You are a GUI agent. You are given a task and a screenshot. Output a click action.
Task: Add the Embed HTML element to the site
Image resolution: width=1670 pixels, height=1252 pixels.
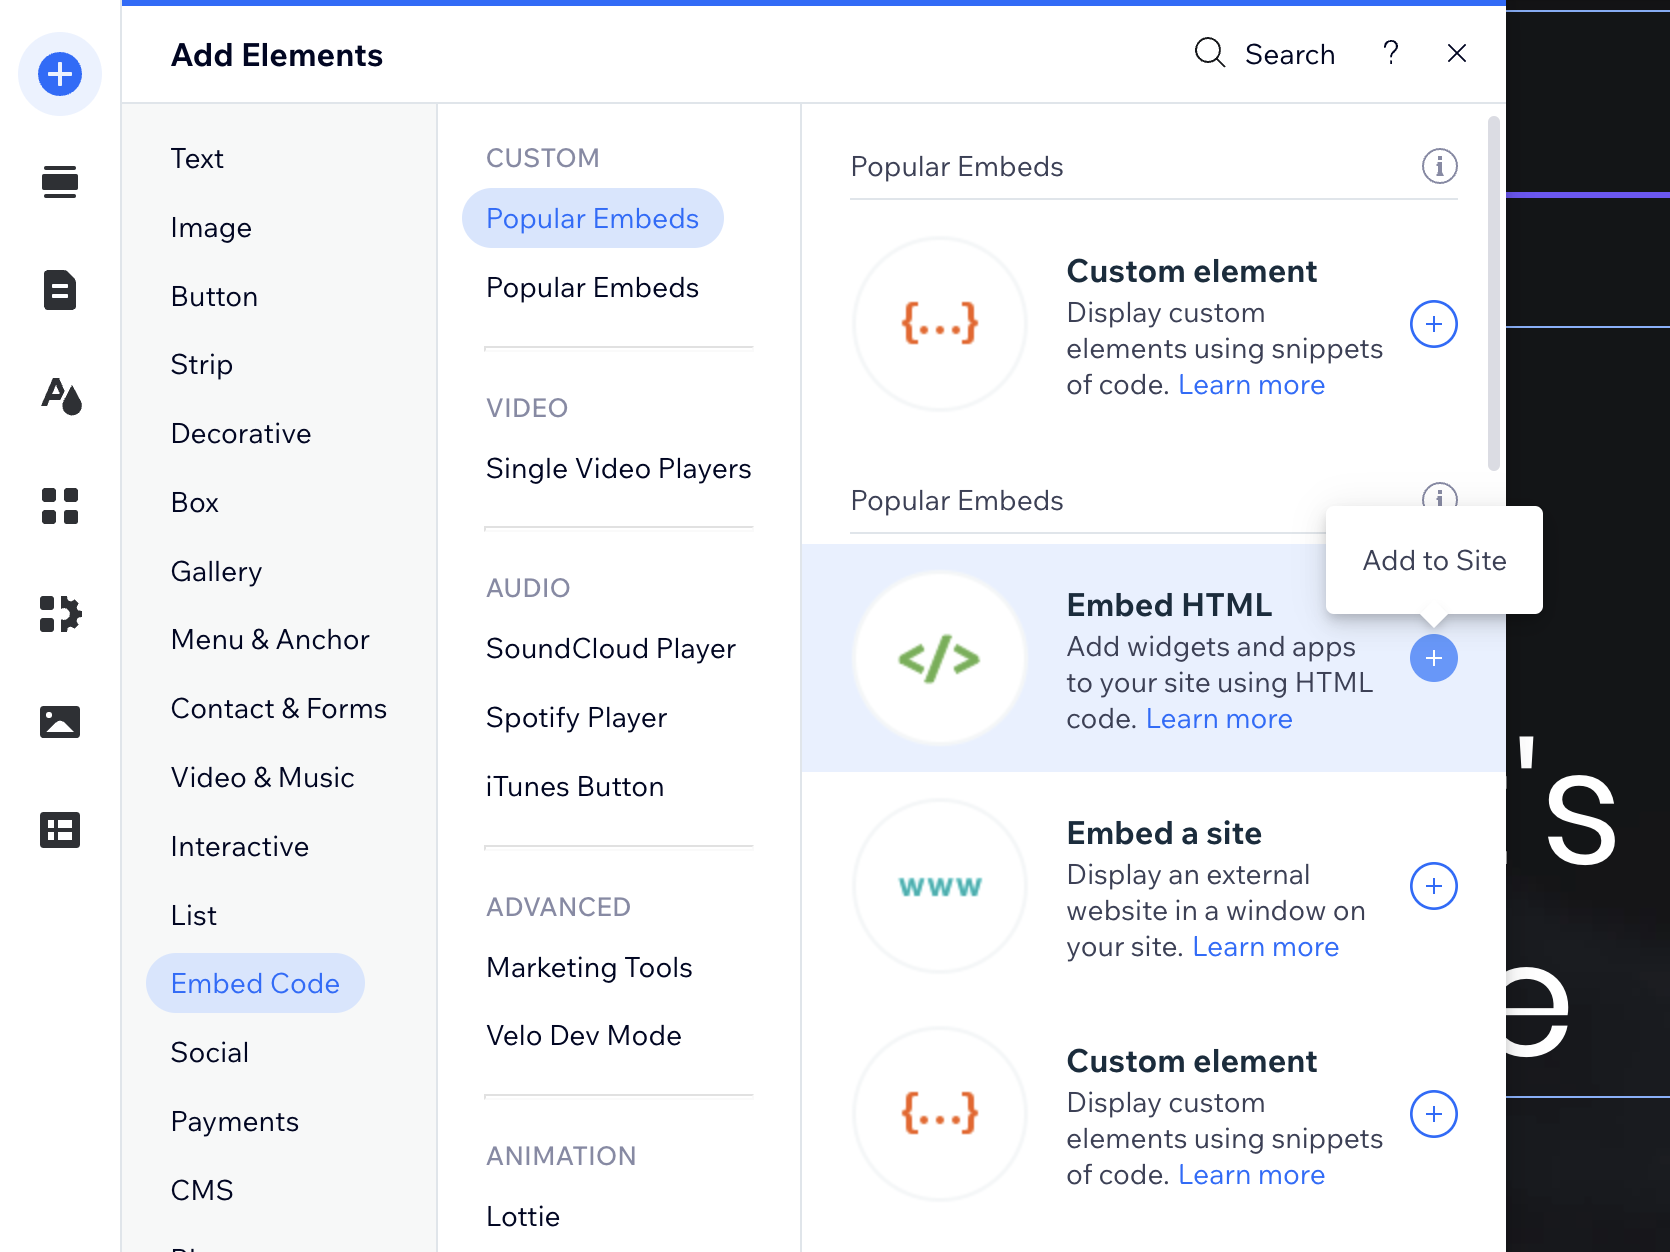[x=1434, y=658]
